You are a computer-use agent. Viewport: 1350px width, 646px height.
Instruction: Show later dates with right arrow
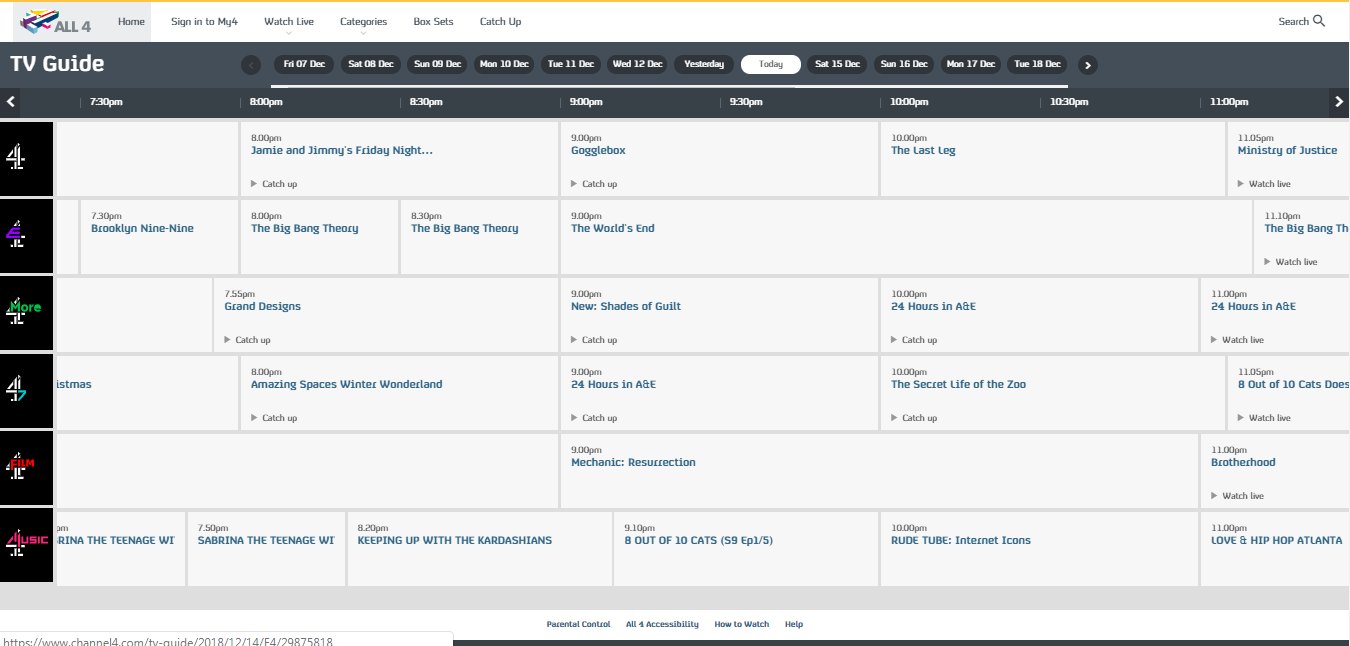coord(1088,65)
